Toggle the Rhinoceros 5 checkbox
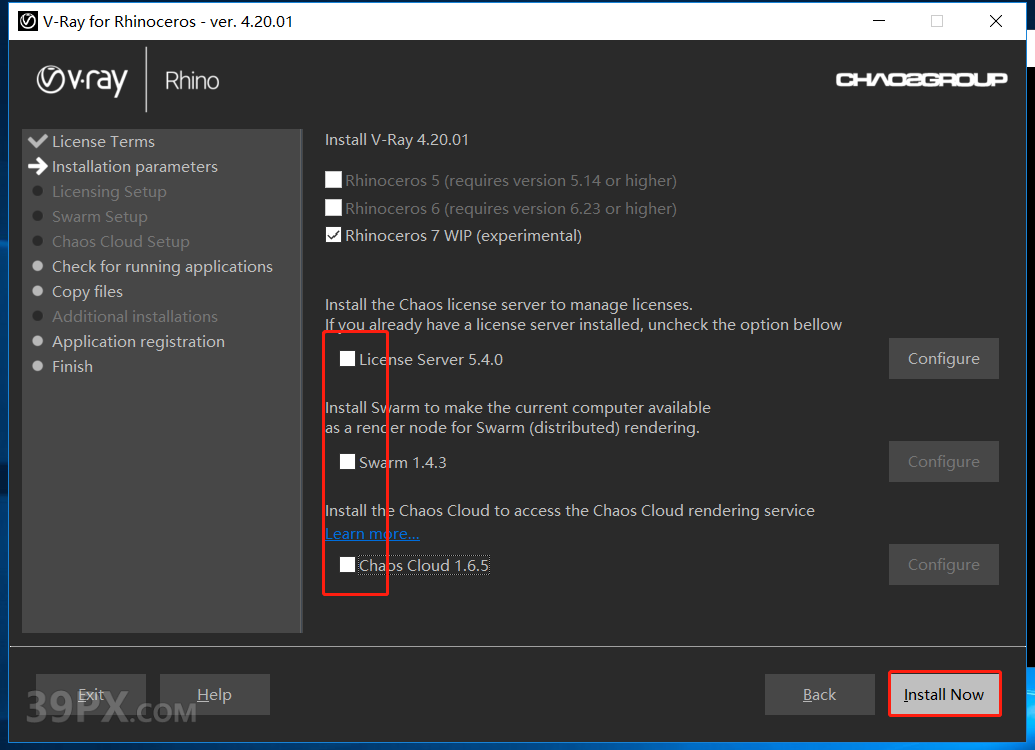The width and height of the screenshot is (1035, 750). click(334, 180)
